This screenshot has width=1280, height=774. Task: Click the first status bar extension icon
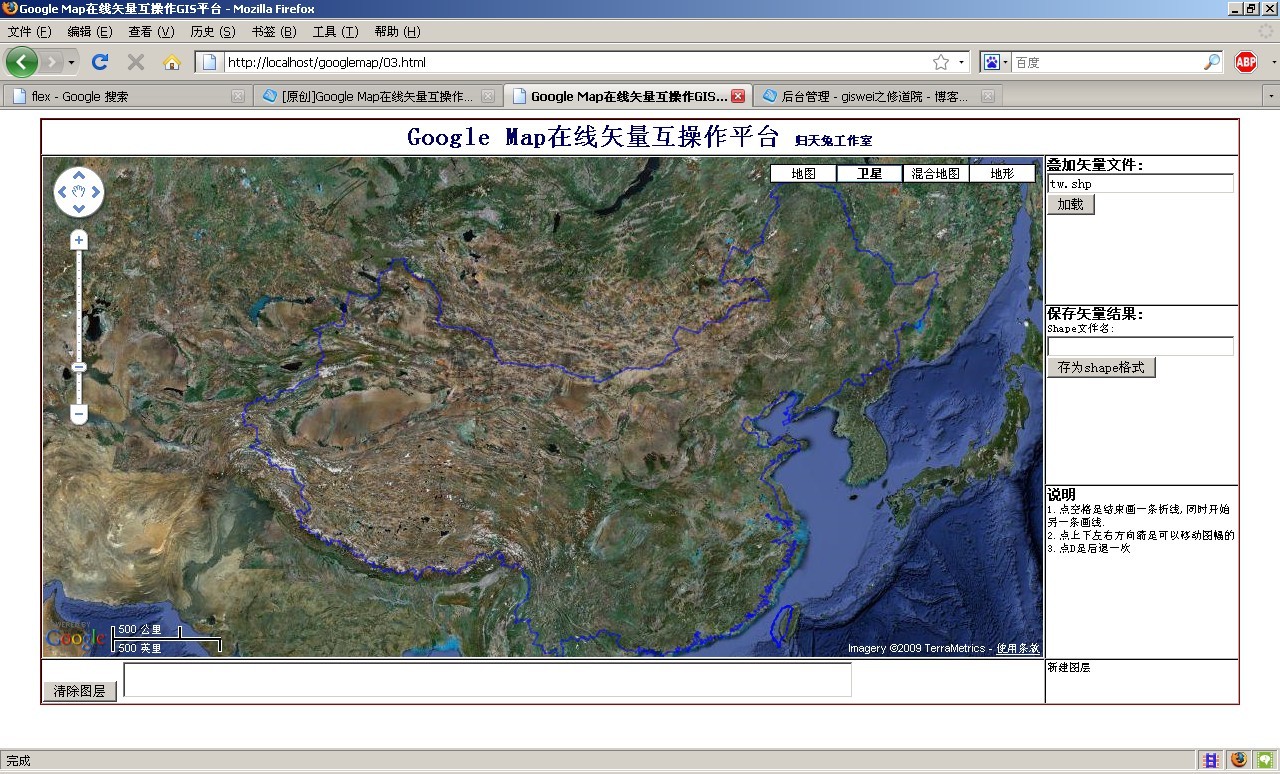click(x=1211, y=761)
